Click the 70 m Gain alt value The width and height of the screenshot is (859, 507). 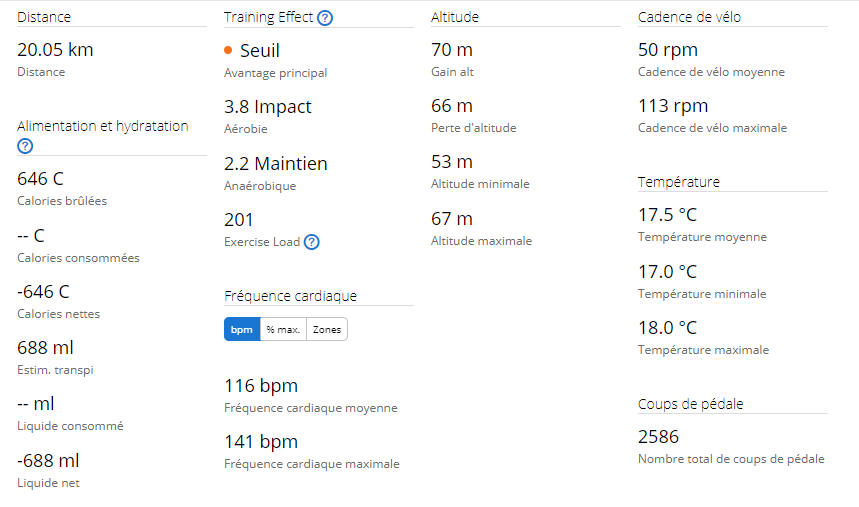451,50
